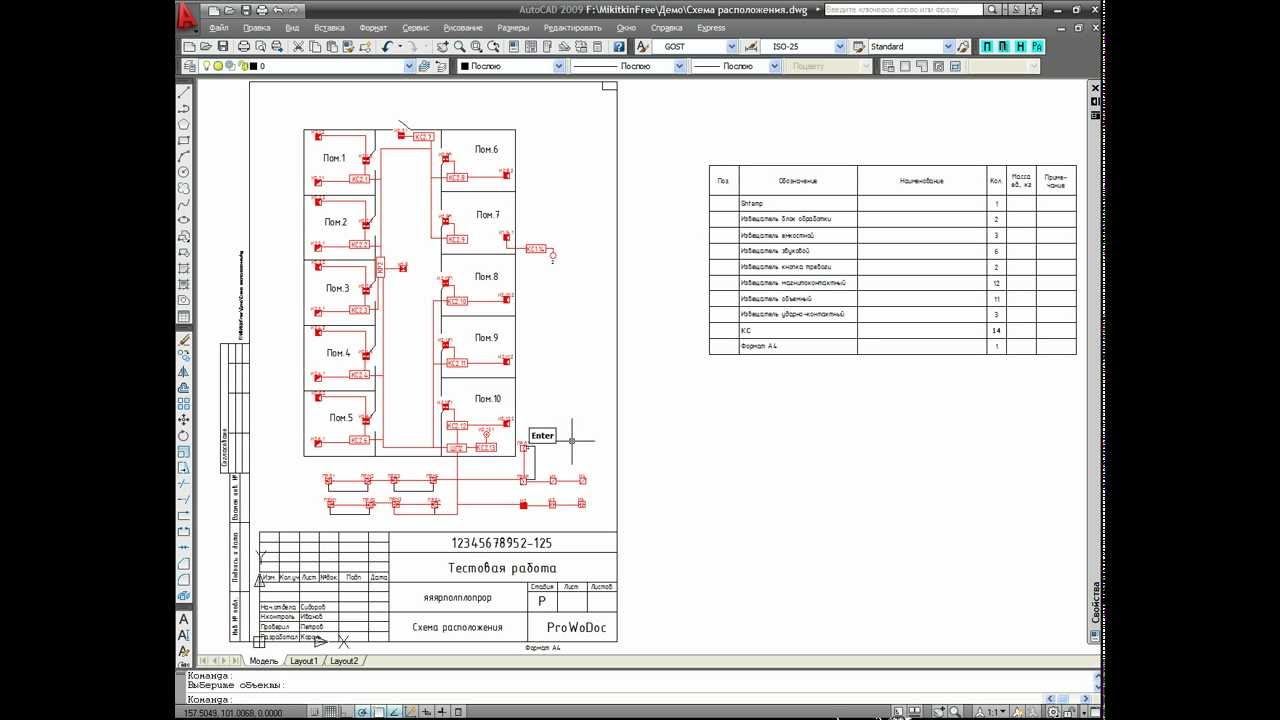Expand the ISO-25 dimension style dropdown
The height and width of the screenshot is (720, 1280).
click(x=840, y=46)
